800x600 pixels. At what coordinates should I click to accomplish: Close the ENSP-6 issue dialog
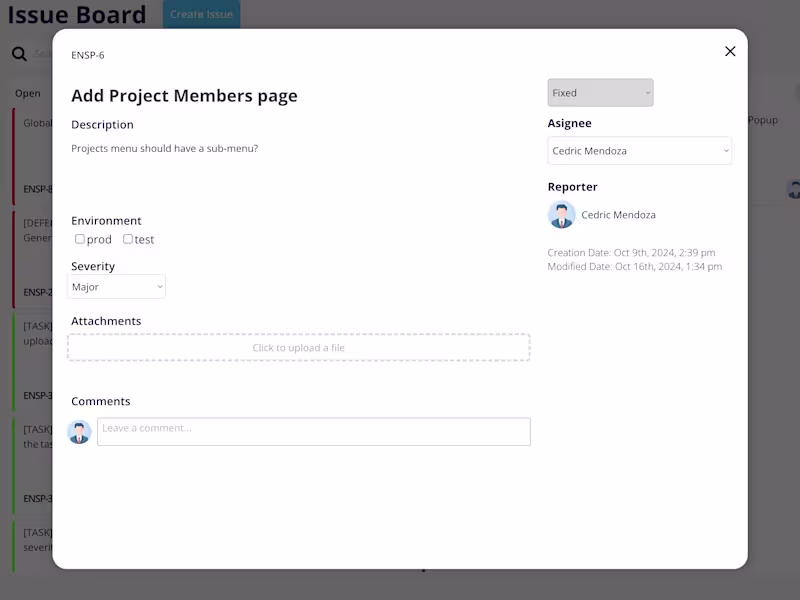coord(729,51)
